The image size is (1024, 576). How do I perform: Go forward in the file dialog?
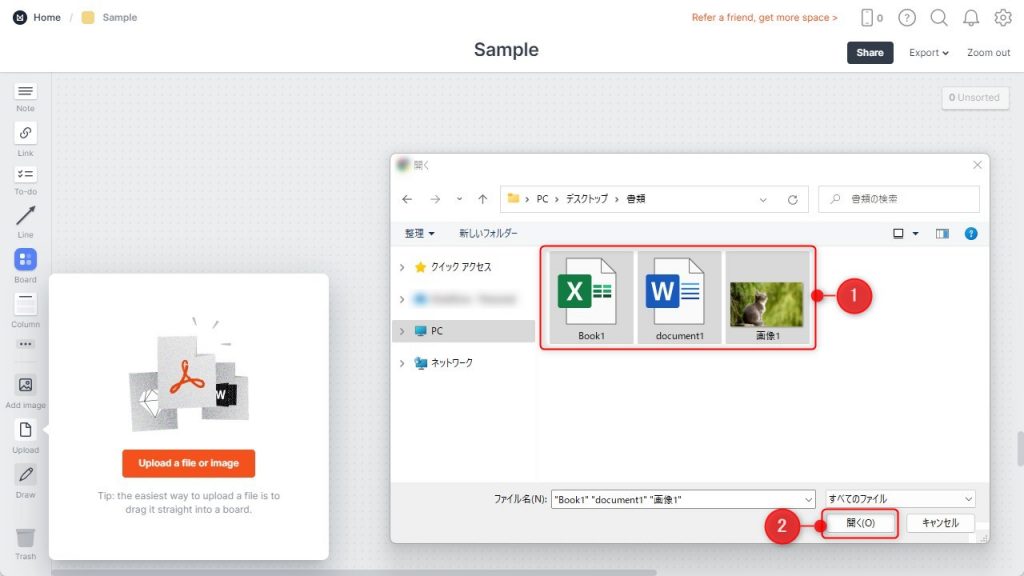click(435, 199)
